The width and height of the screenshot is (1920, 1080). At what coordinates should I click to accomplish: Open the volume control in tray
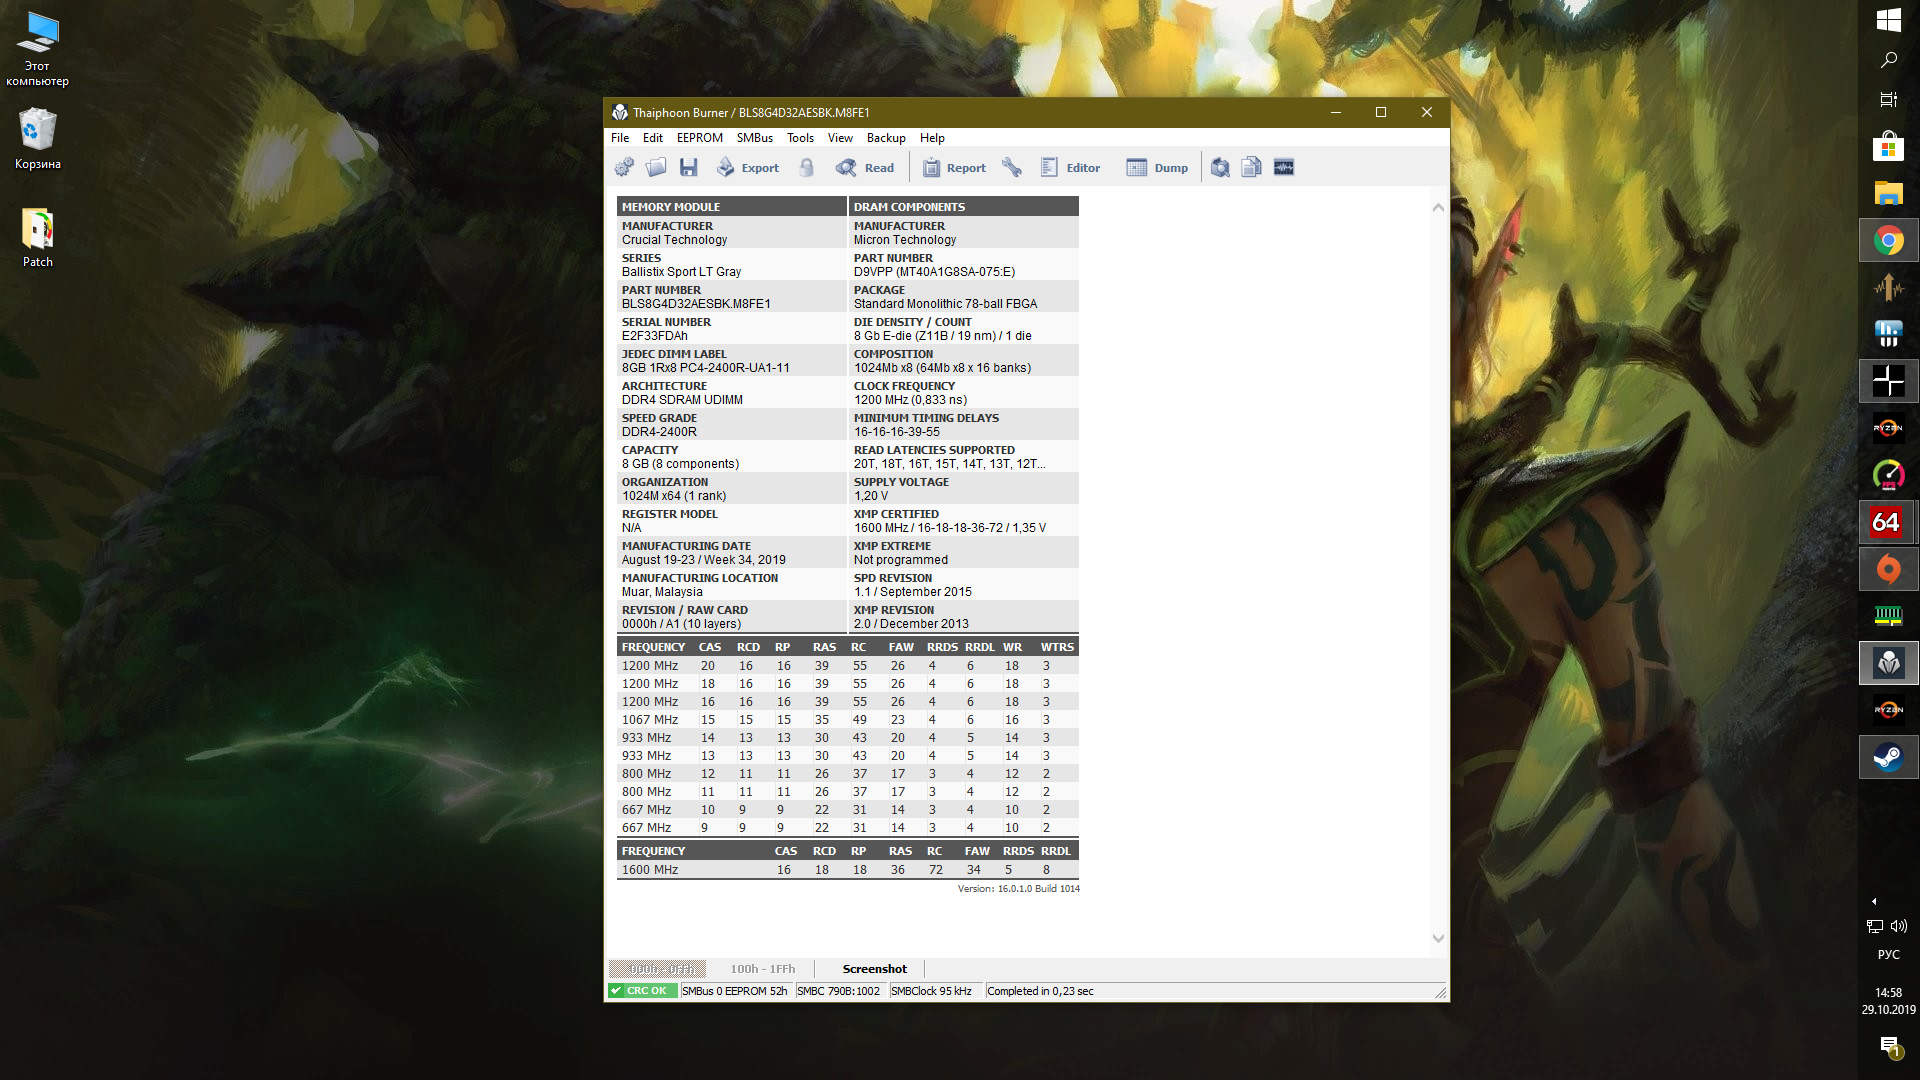pos(1899,926)
